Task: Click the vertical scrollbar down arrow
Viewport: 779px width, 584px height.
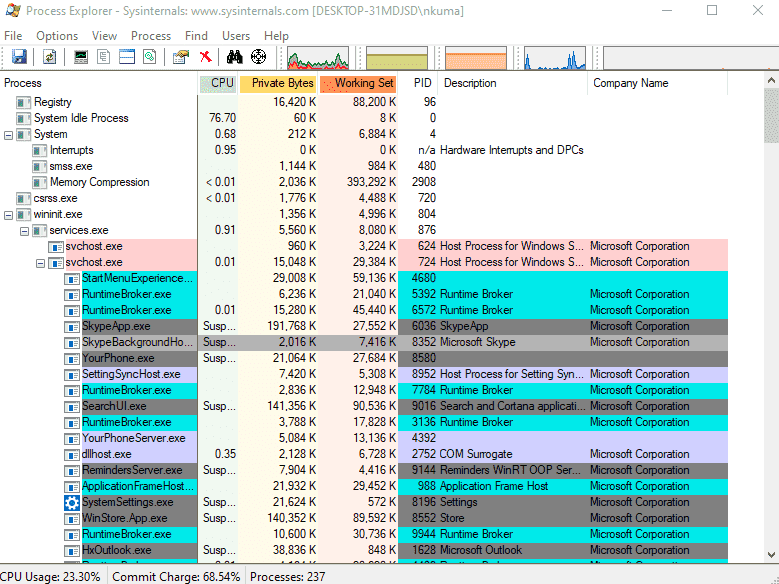Action: click(x=771, y=555)
